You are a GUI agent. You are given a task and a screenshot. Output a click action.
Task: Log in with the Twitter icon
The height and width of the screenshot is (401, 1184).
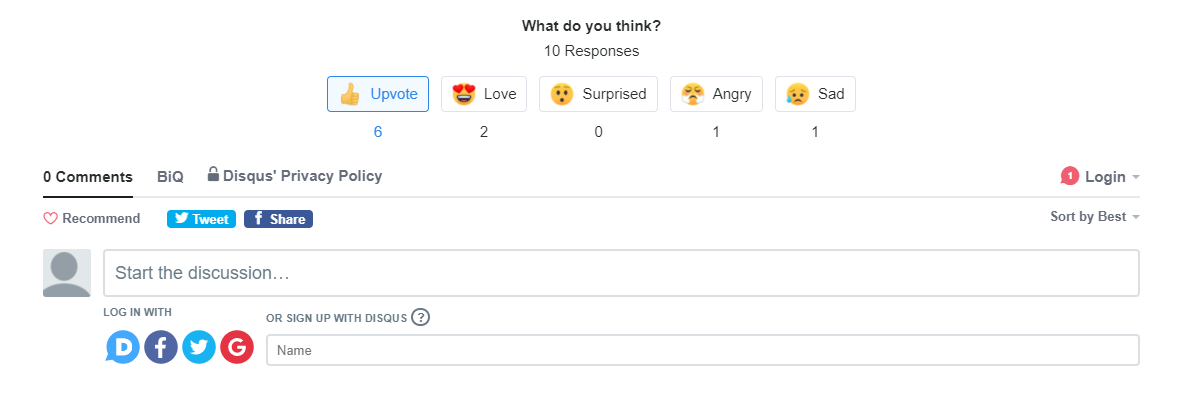(x=199, y=347)
